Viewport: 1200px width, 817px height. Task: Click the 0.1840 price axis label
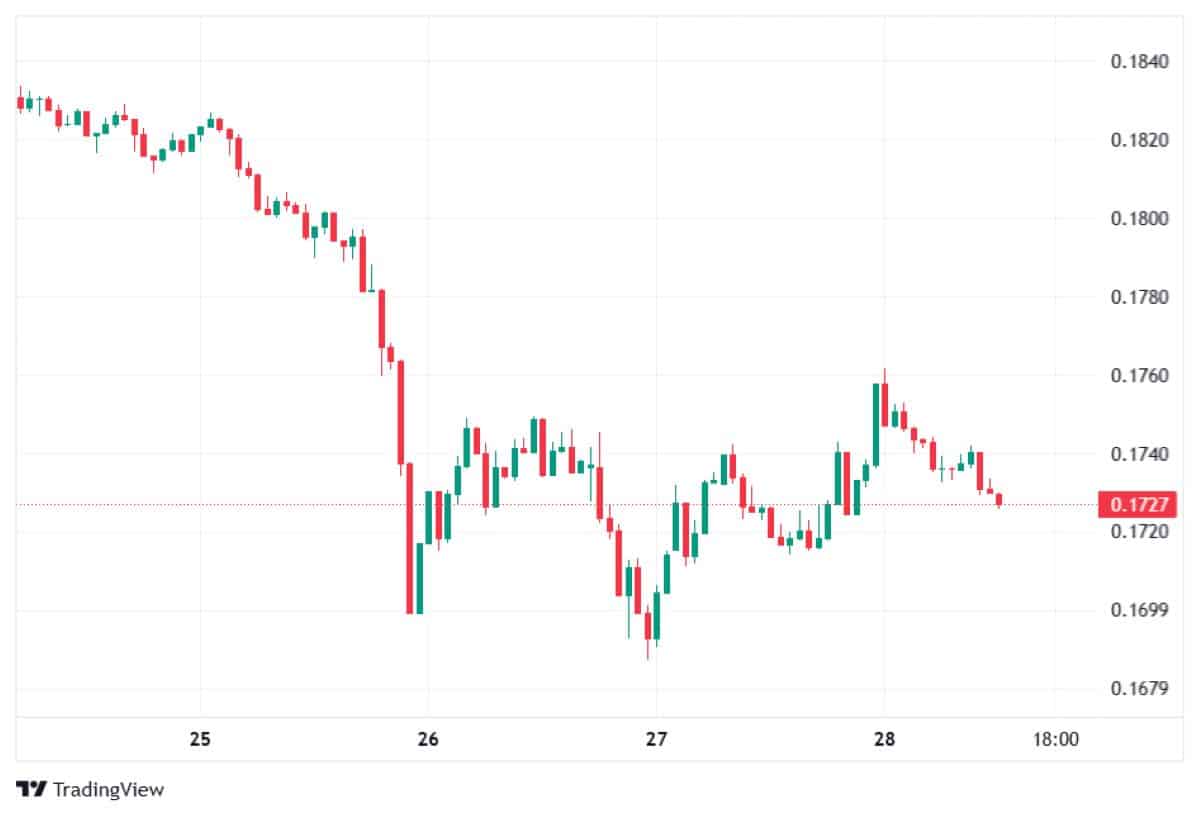1139,62
